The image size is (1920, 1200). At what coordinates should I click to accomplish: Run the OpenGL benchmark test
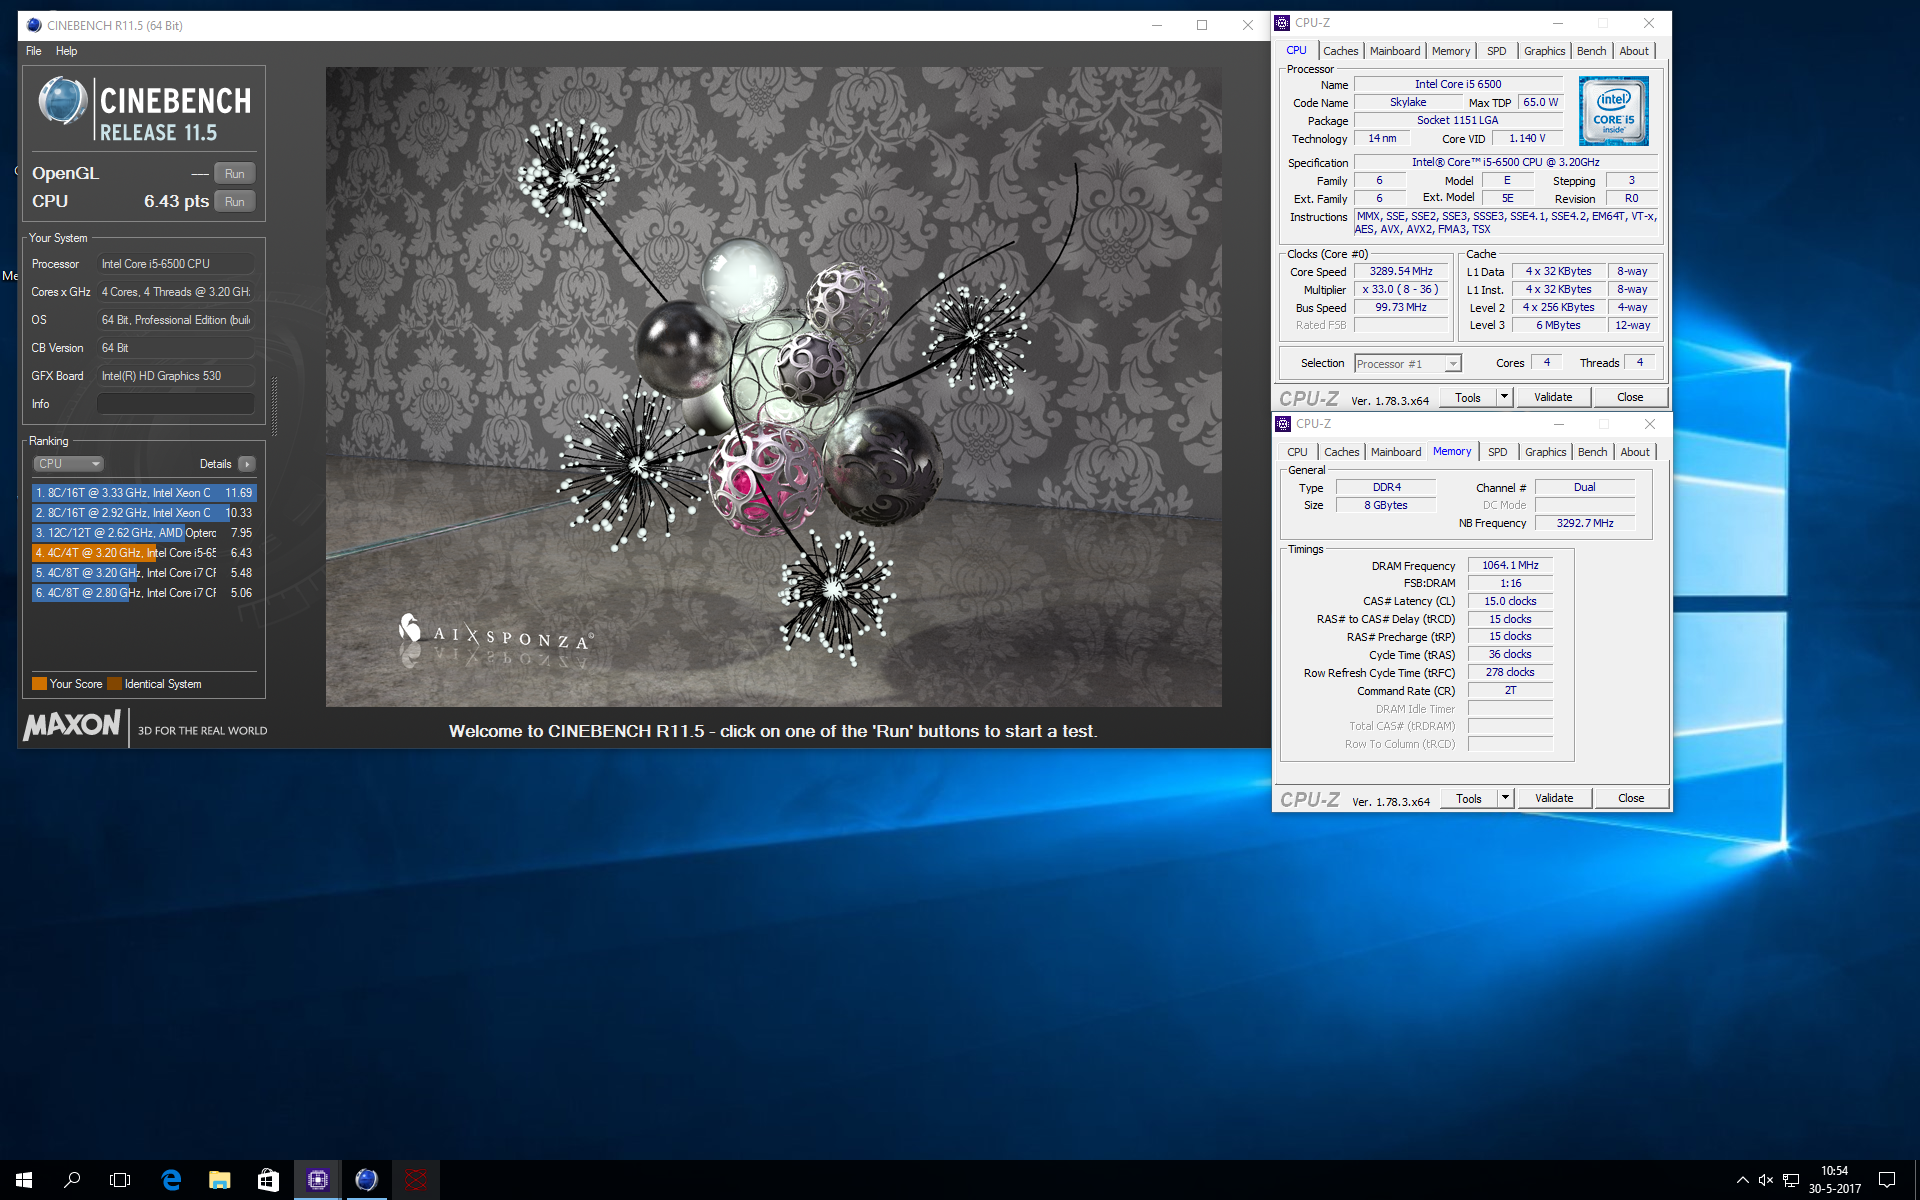coord(234,173)
